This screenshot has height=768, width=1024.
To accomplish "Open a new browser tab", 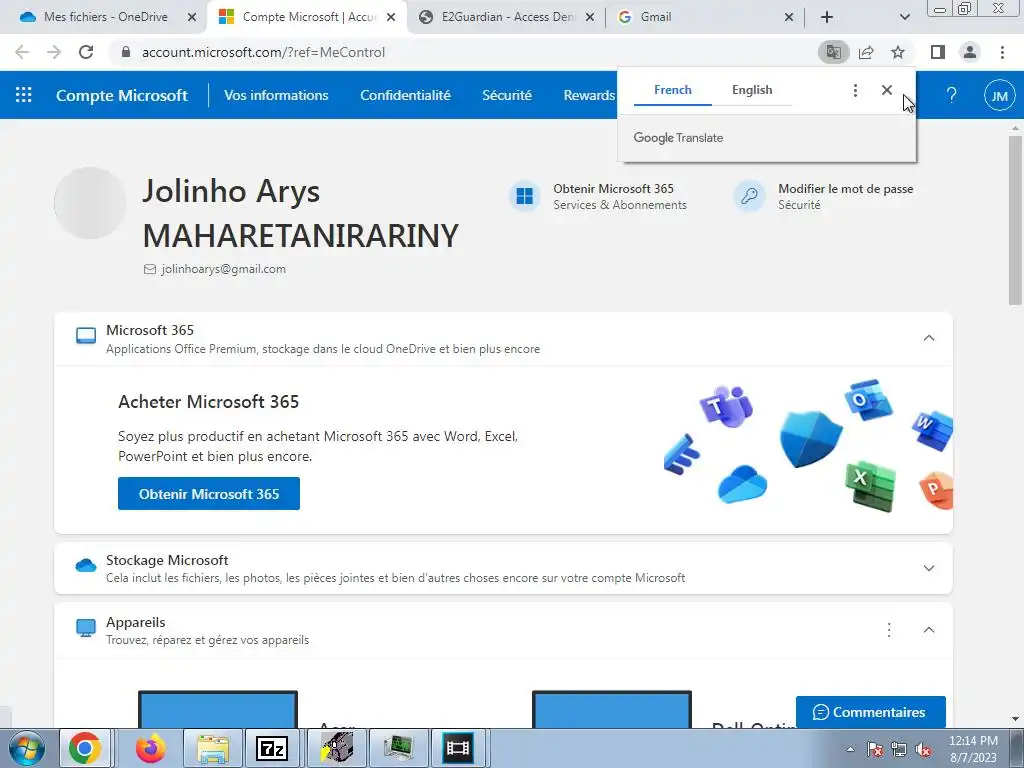I will point(827,17).
